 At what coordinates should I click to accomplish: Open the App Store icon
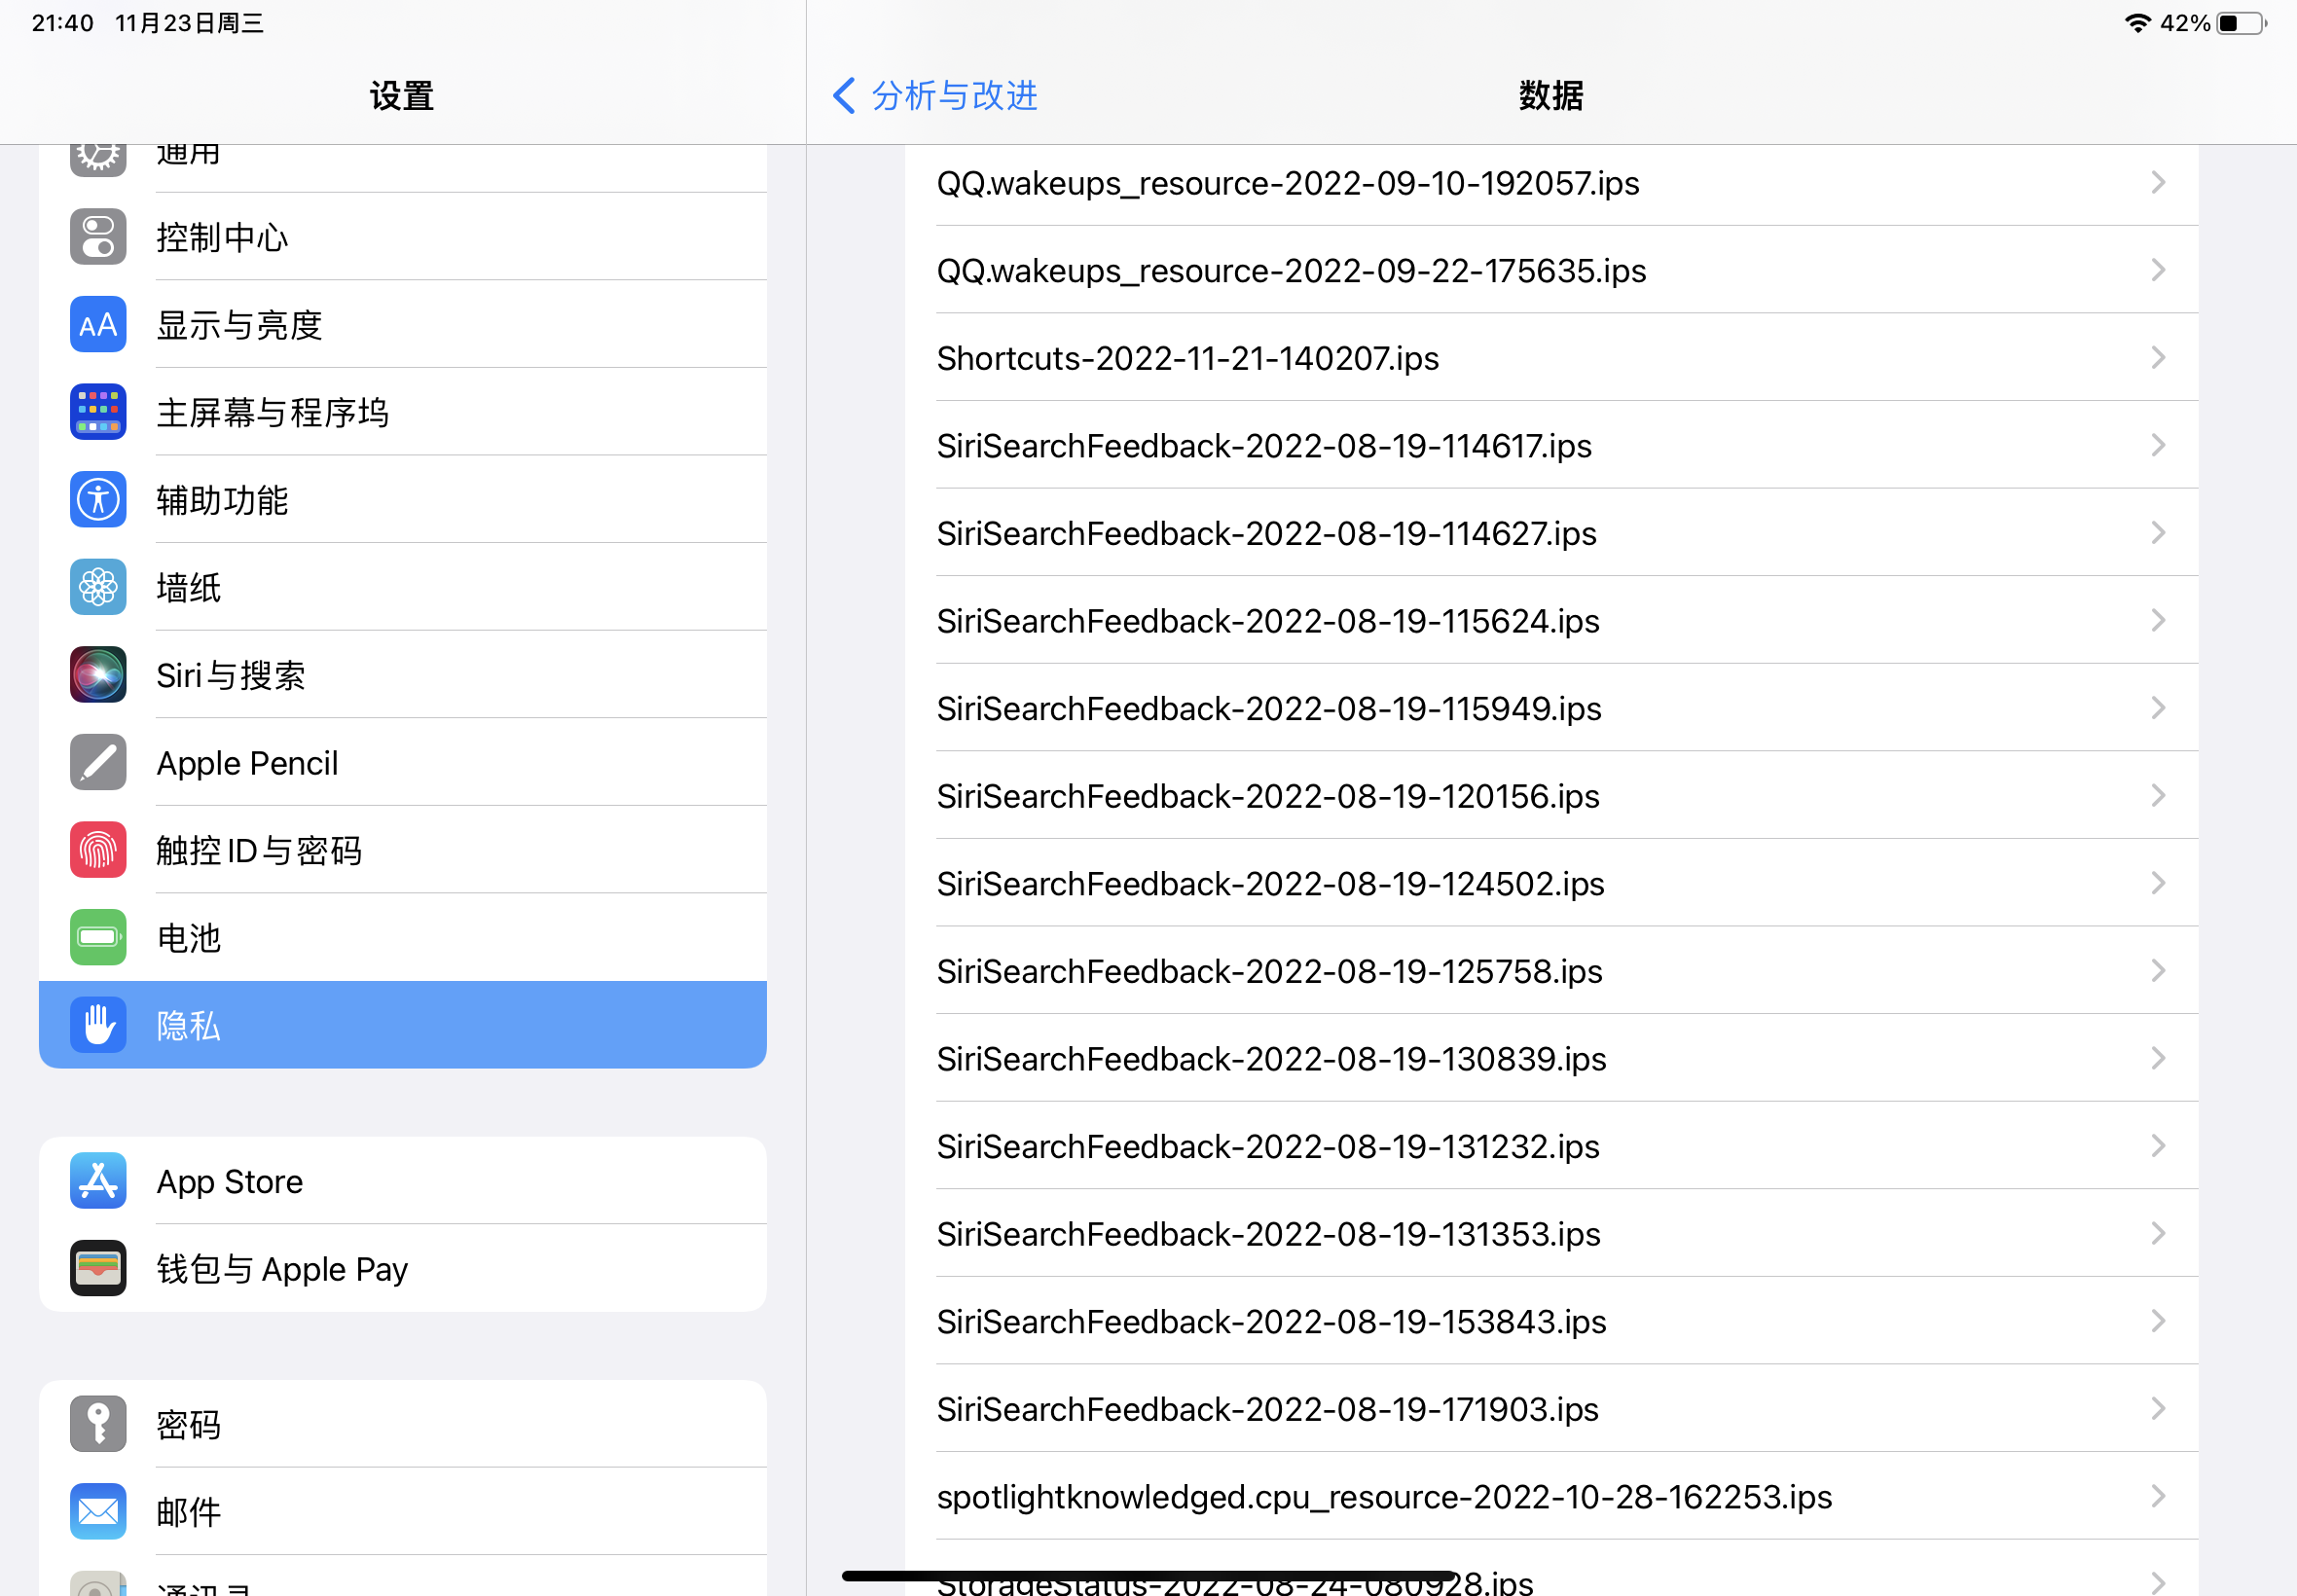98,1181
